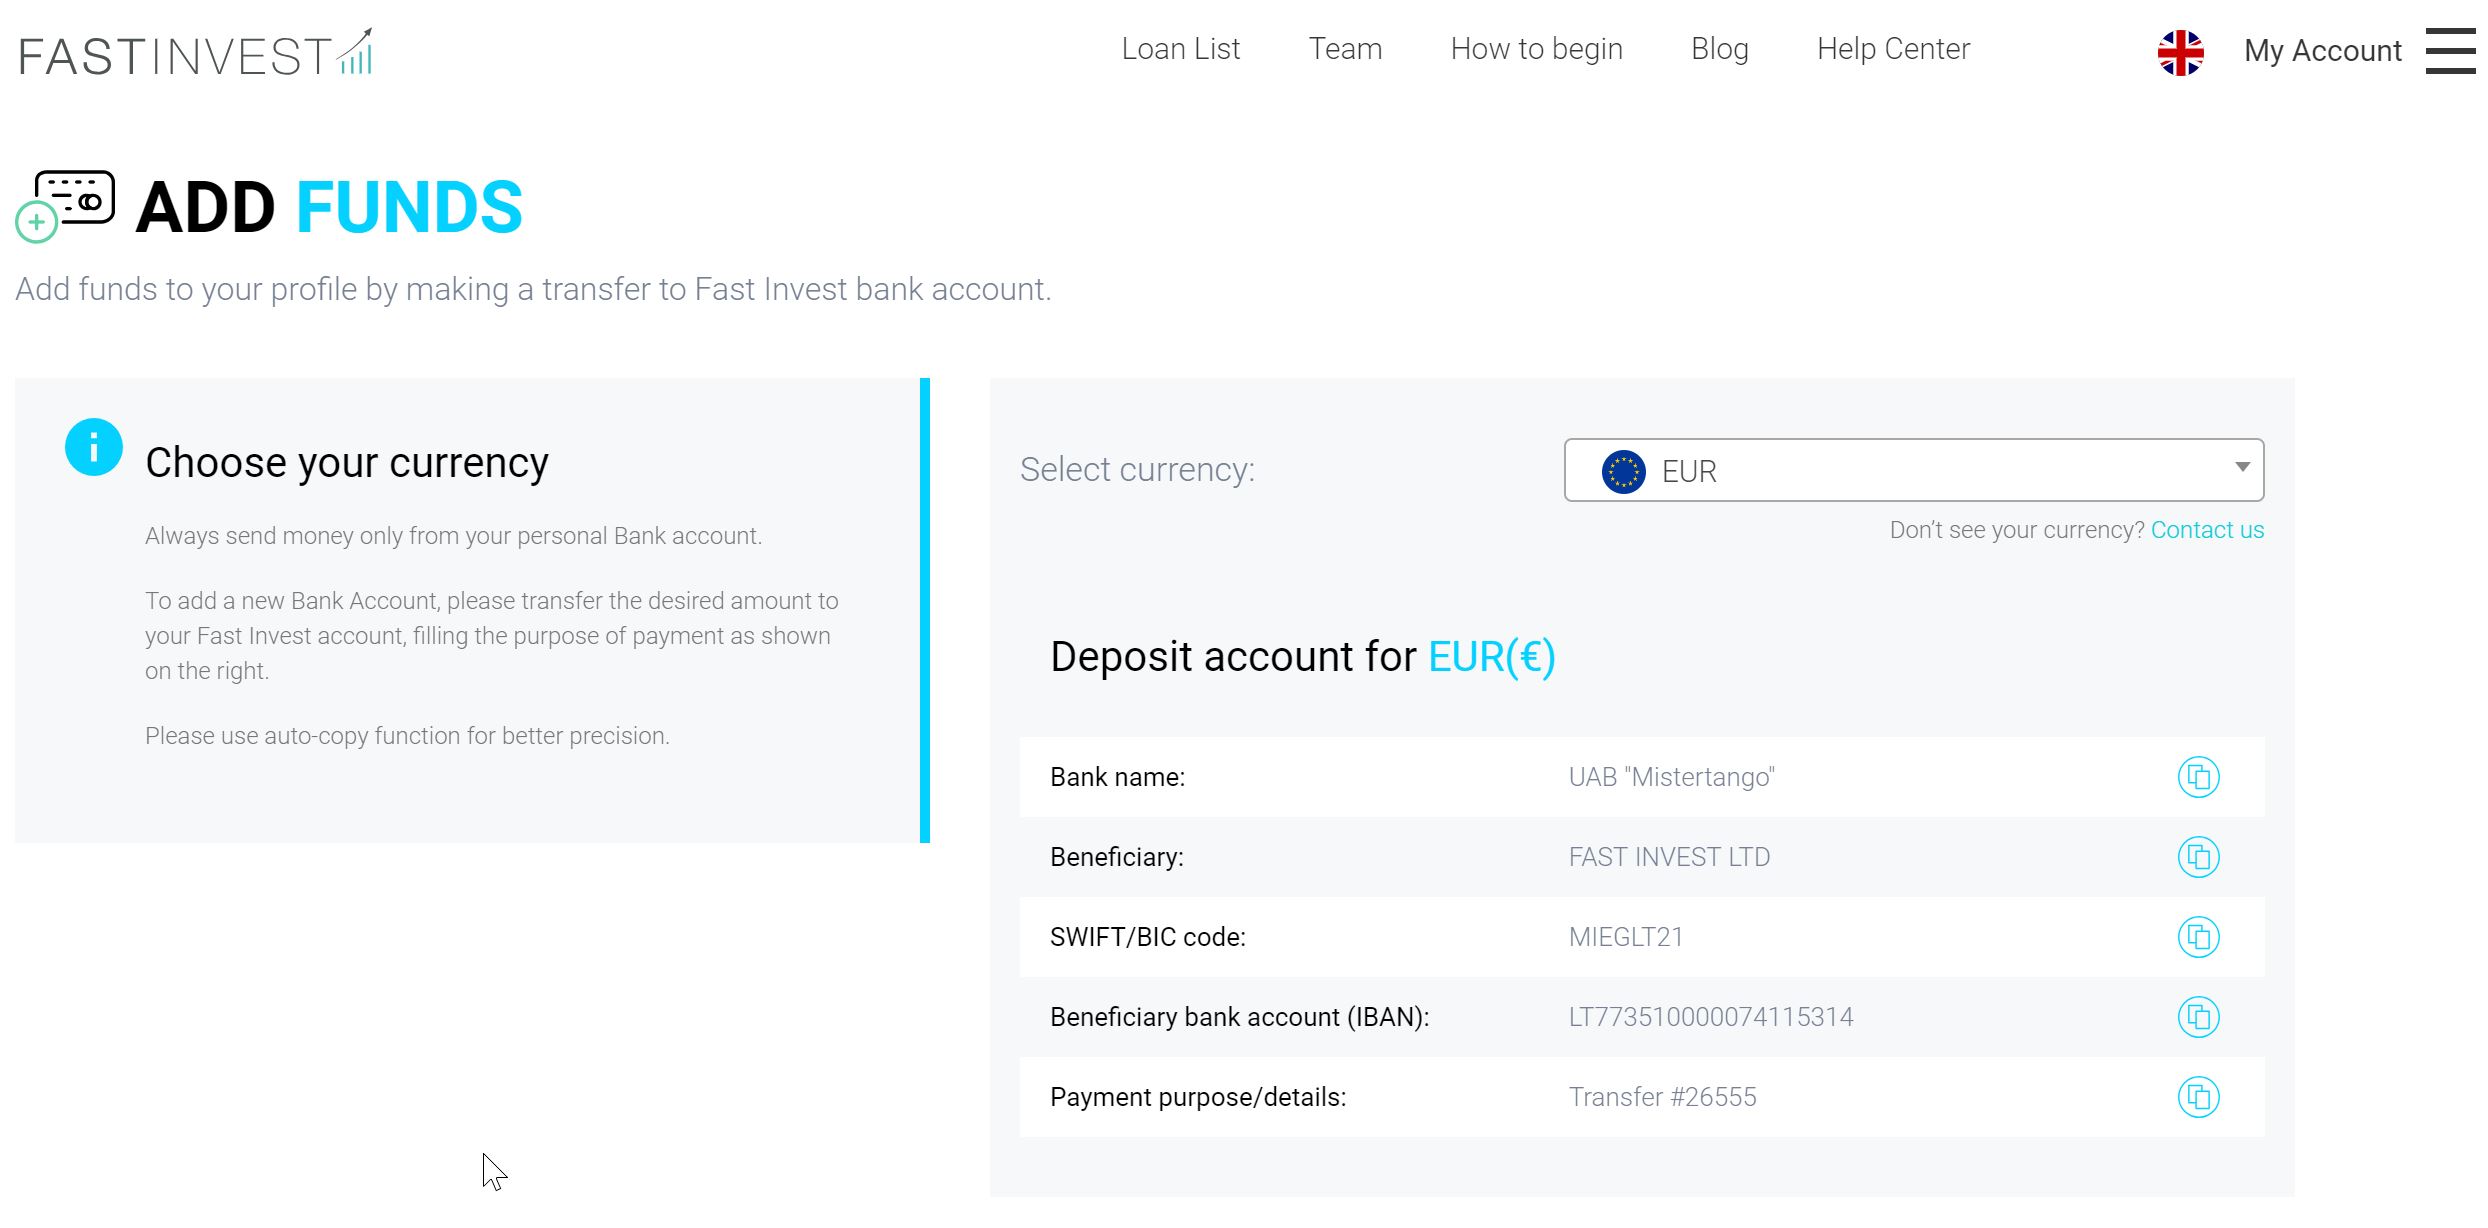Click the UK flag language icon
Image resolution: width=2488 pixels, height=1228 pixels.
click(2180, 52)
